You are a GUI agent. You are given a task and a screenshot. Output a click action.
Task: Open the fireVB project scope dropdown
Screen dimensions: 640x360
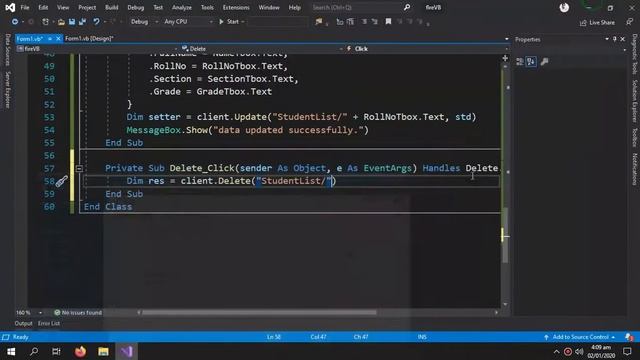98,49
